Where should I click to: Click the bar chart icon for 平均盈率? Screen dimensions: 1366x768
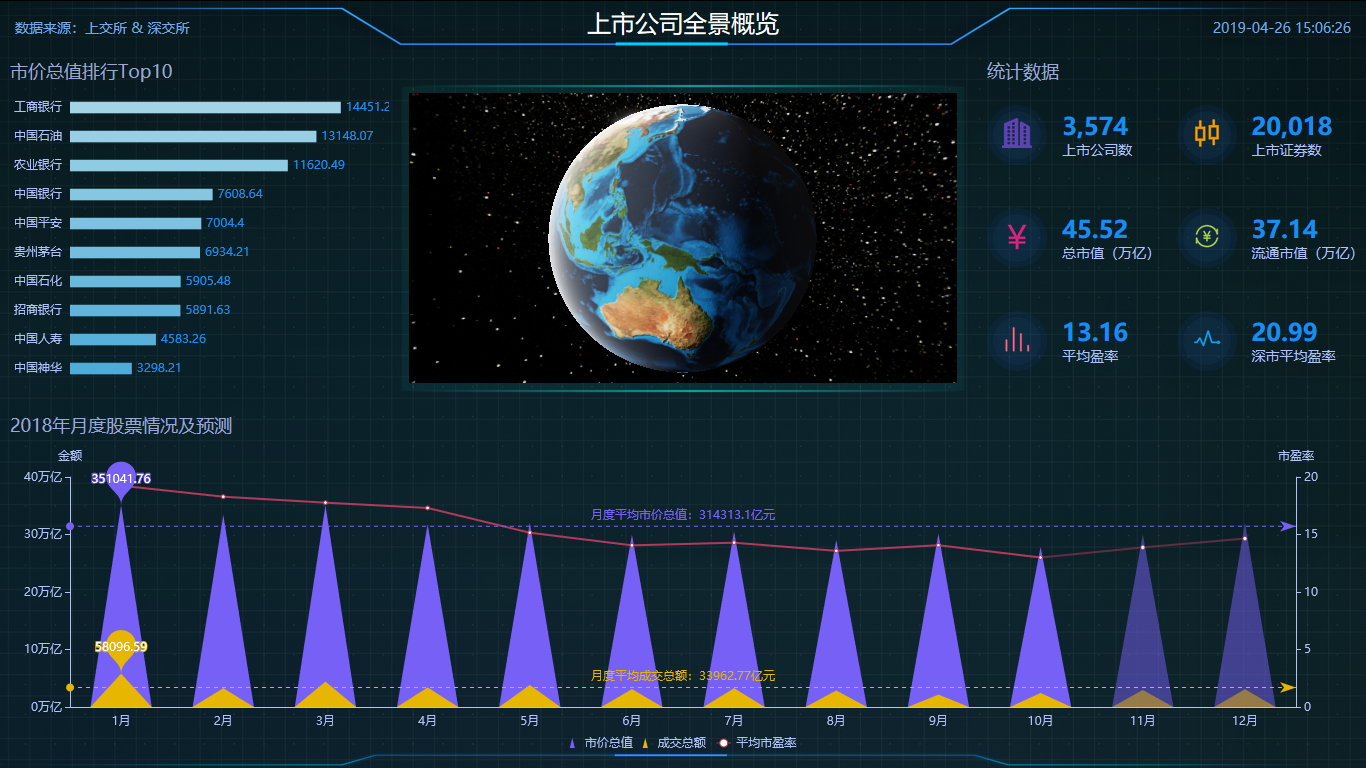click(x=1017, y=340)
